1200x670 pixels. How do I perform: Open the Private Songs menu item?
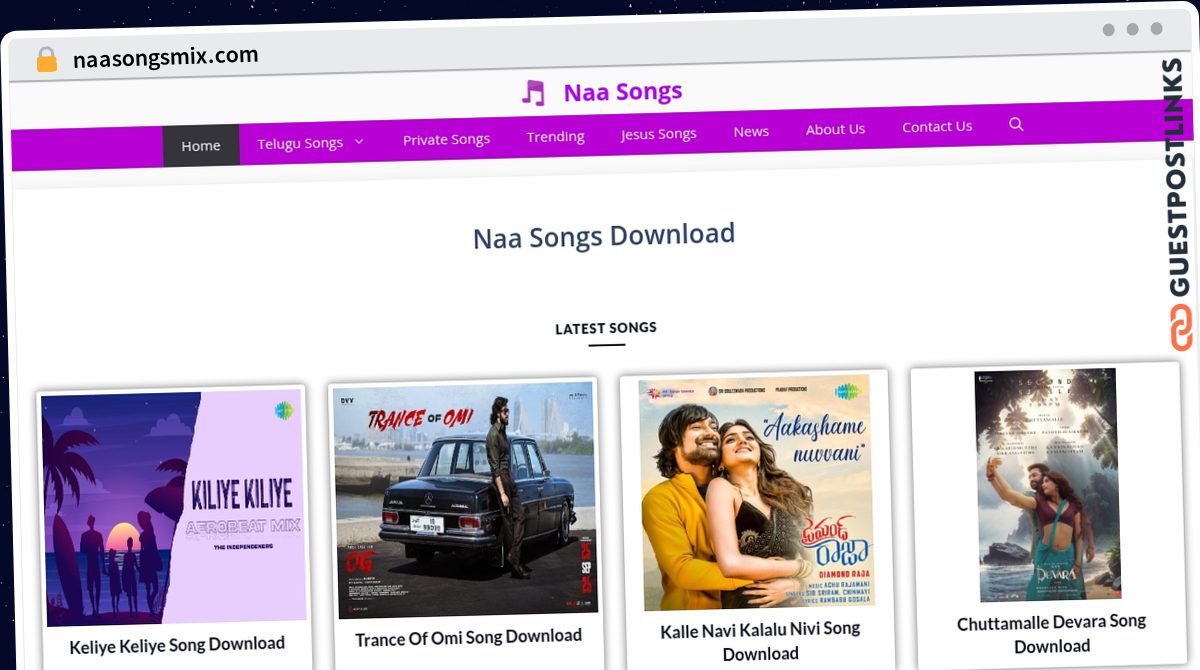tap(446, 139)
